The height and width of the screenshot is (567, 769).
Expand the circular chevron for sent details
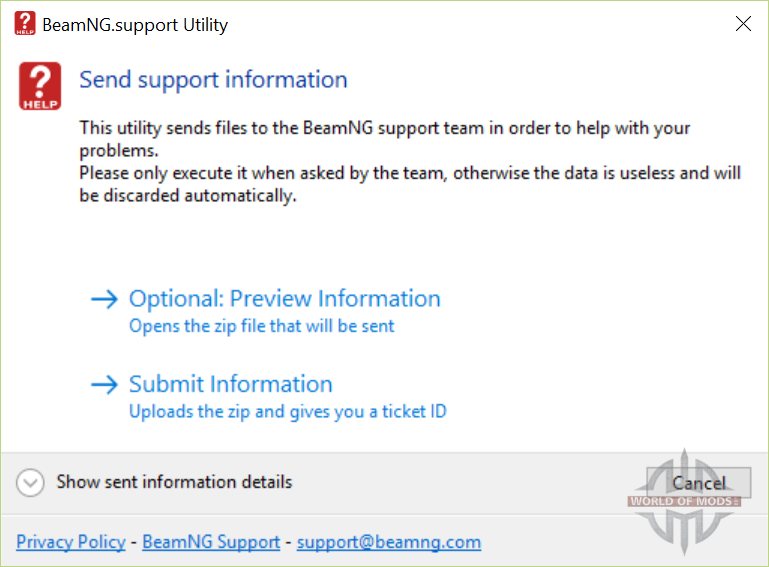(30, 482)
